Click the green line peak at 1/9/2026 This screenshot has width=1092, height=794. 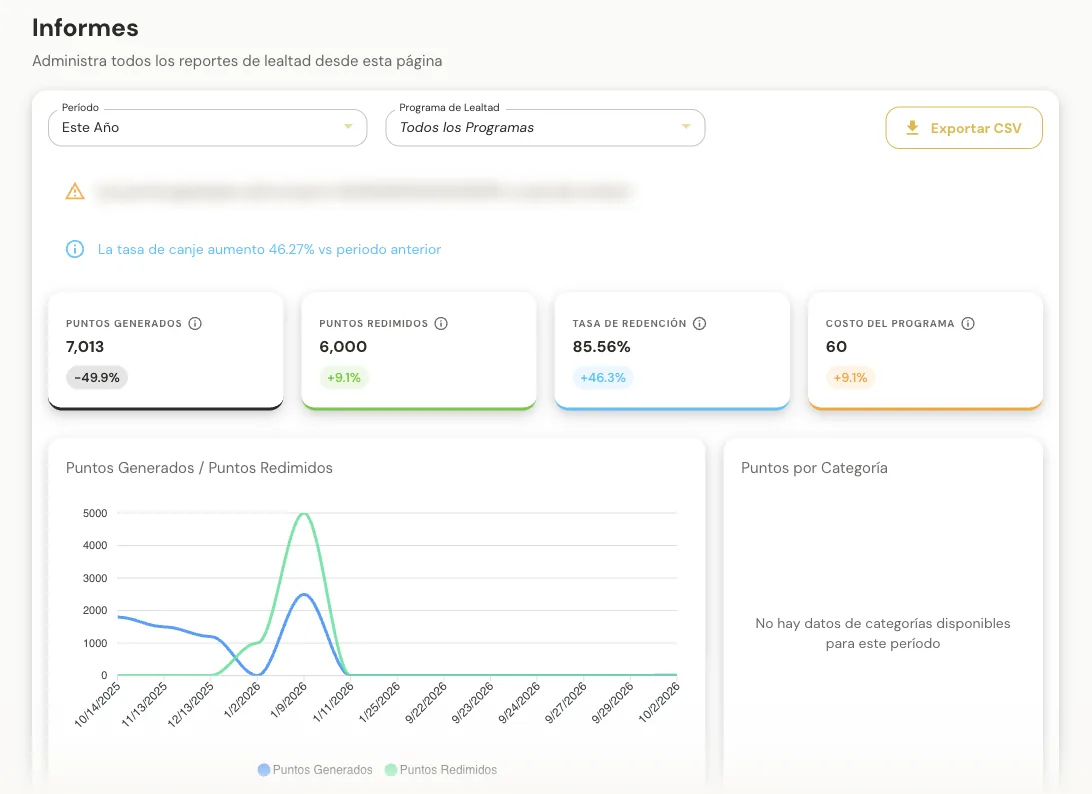[304, 514]
